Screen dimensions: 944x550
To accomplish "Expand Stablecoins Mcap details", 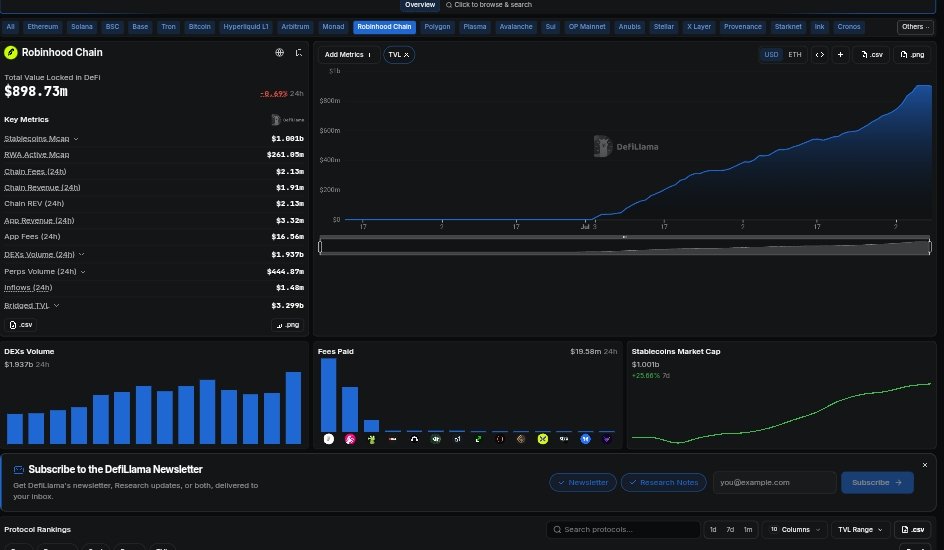I will (76, 139).
